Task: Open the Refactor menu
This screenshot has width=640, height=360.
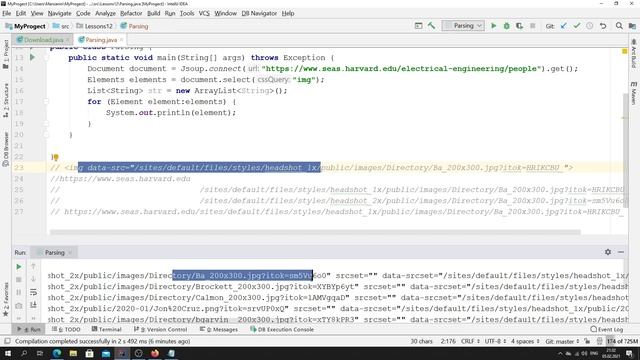Action: click(131, 13)
